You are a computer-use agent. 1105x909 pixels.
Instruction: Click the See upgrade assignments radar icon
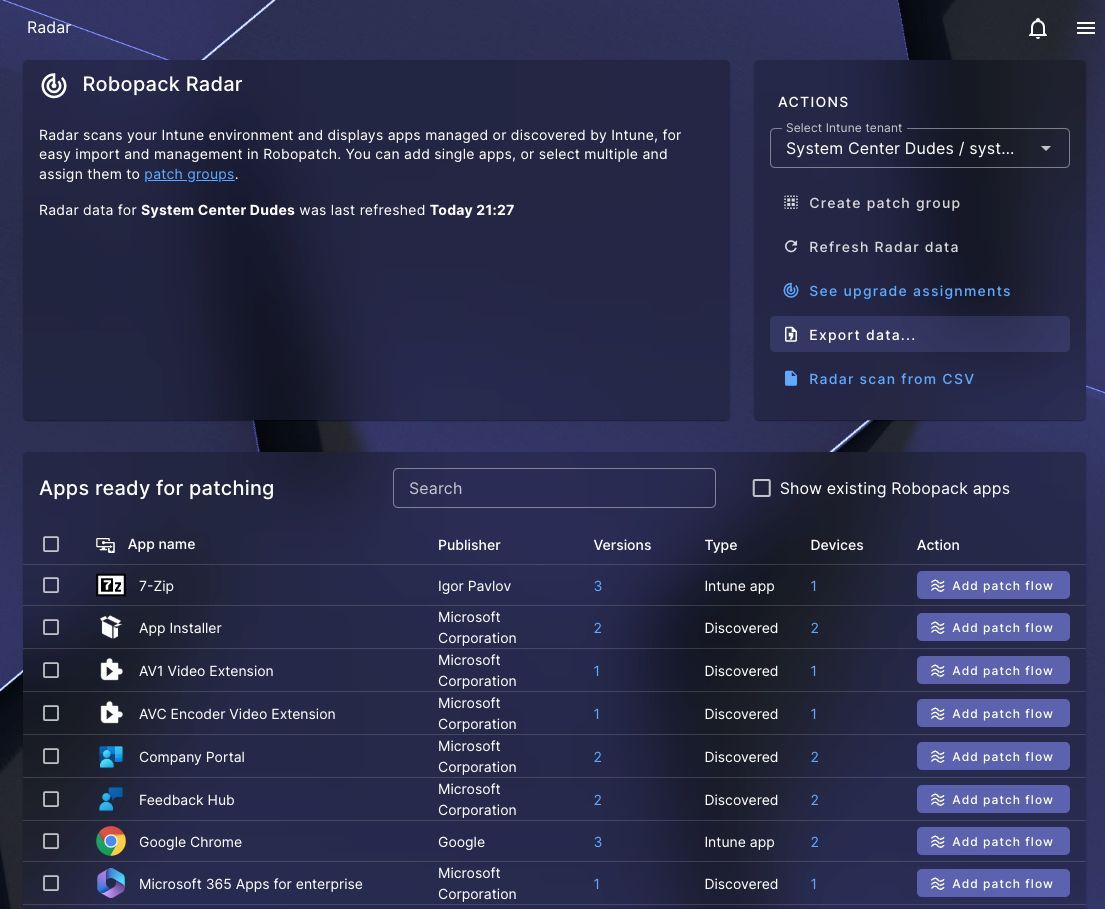pos(791,290)
